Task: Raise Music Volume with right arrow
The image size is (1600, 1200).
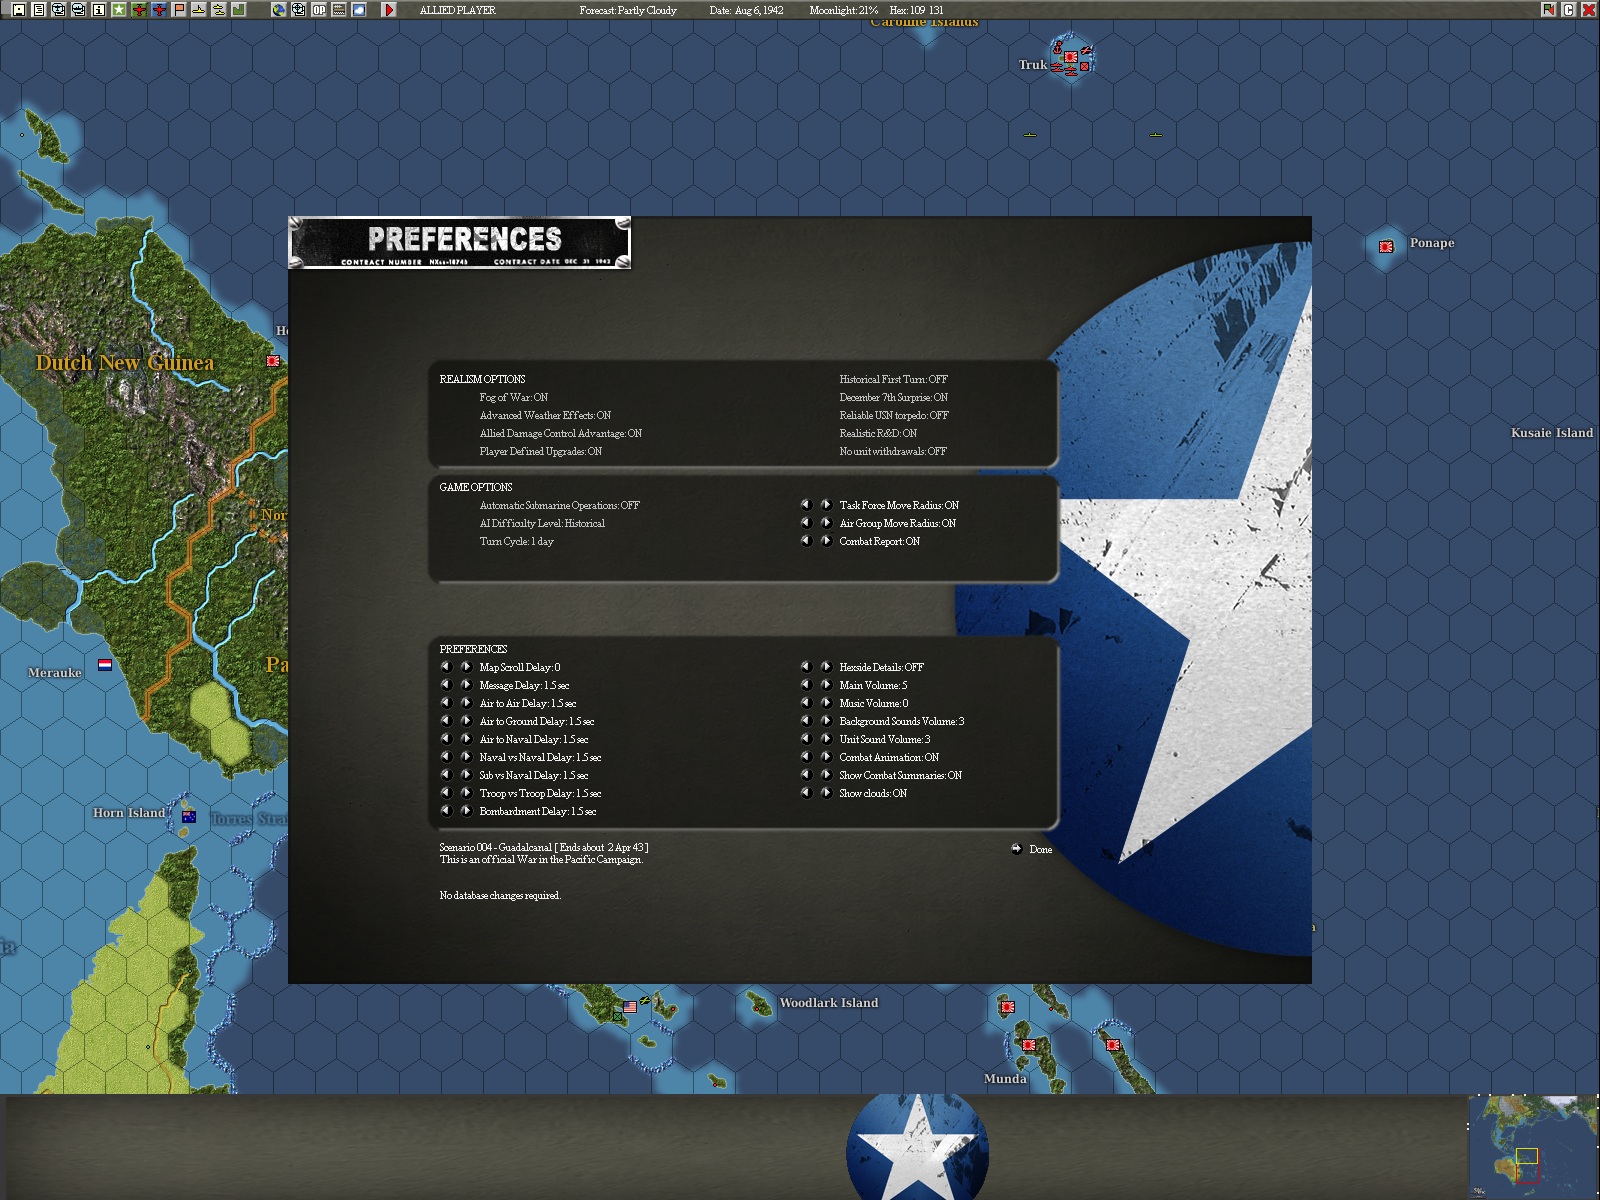Action: point(826,703)
